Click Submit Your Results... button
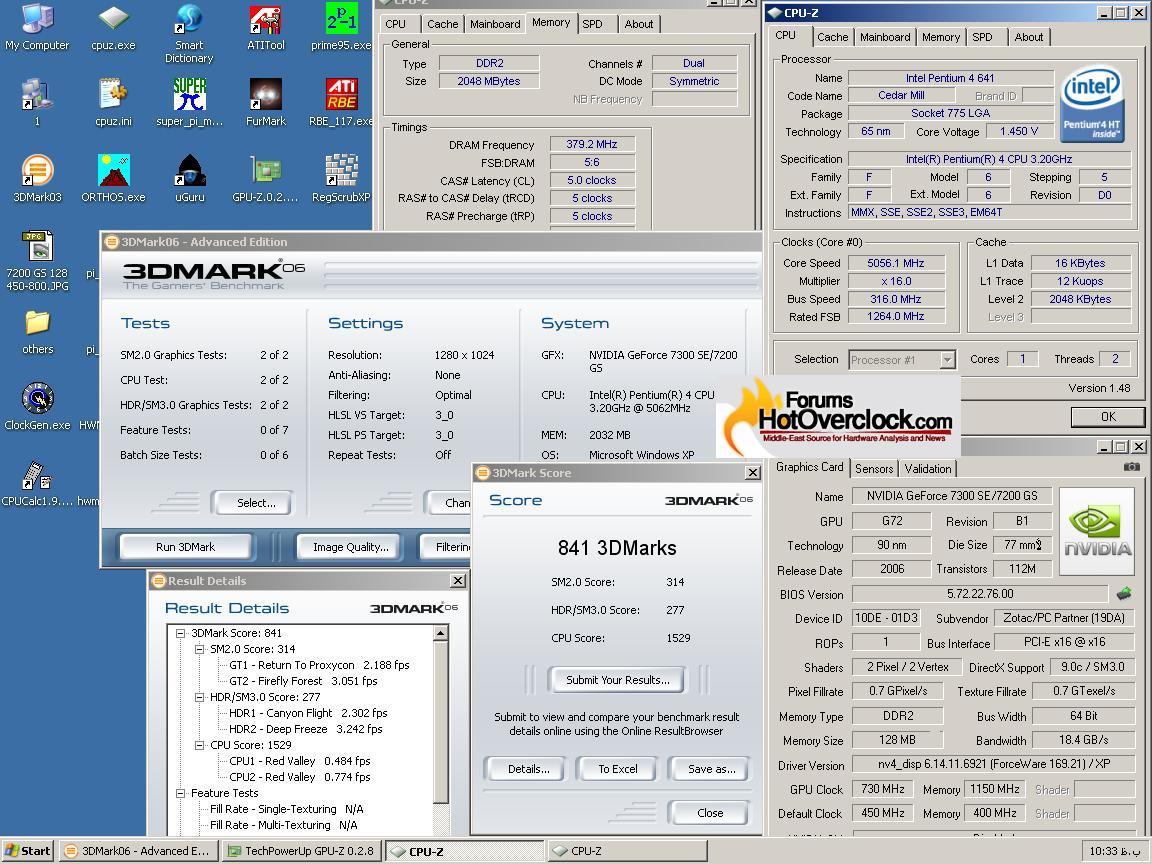This screenshot has width=1152, height=864. point(617,680)
